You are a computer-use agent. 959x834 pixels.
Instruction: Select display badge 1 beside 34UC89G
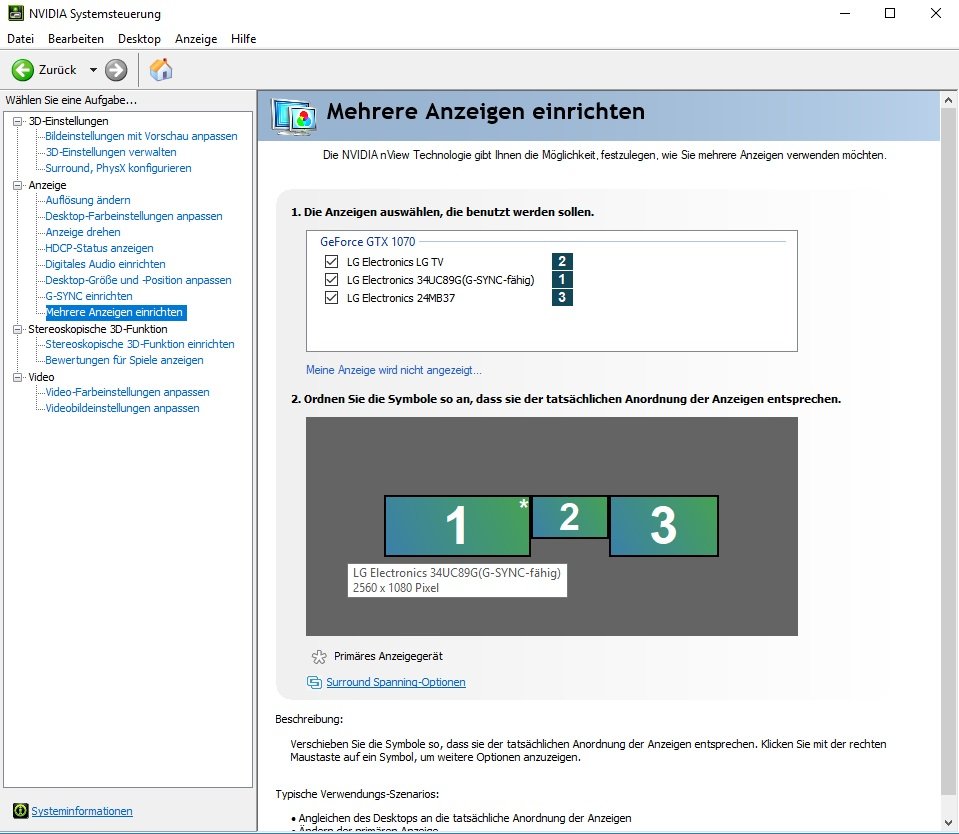click(x=562, y=279)
